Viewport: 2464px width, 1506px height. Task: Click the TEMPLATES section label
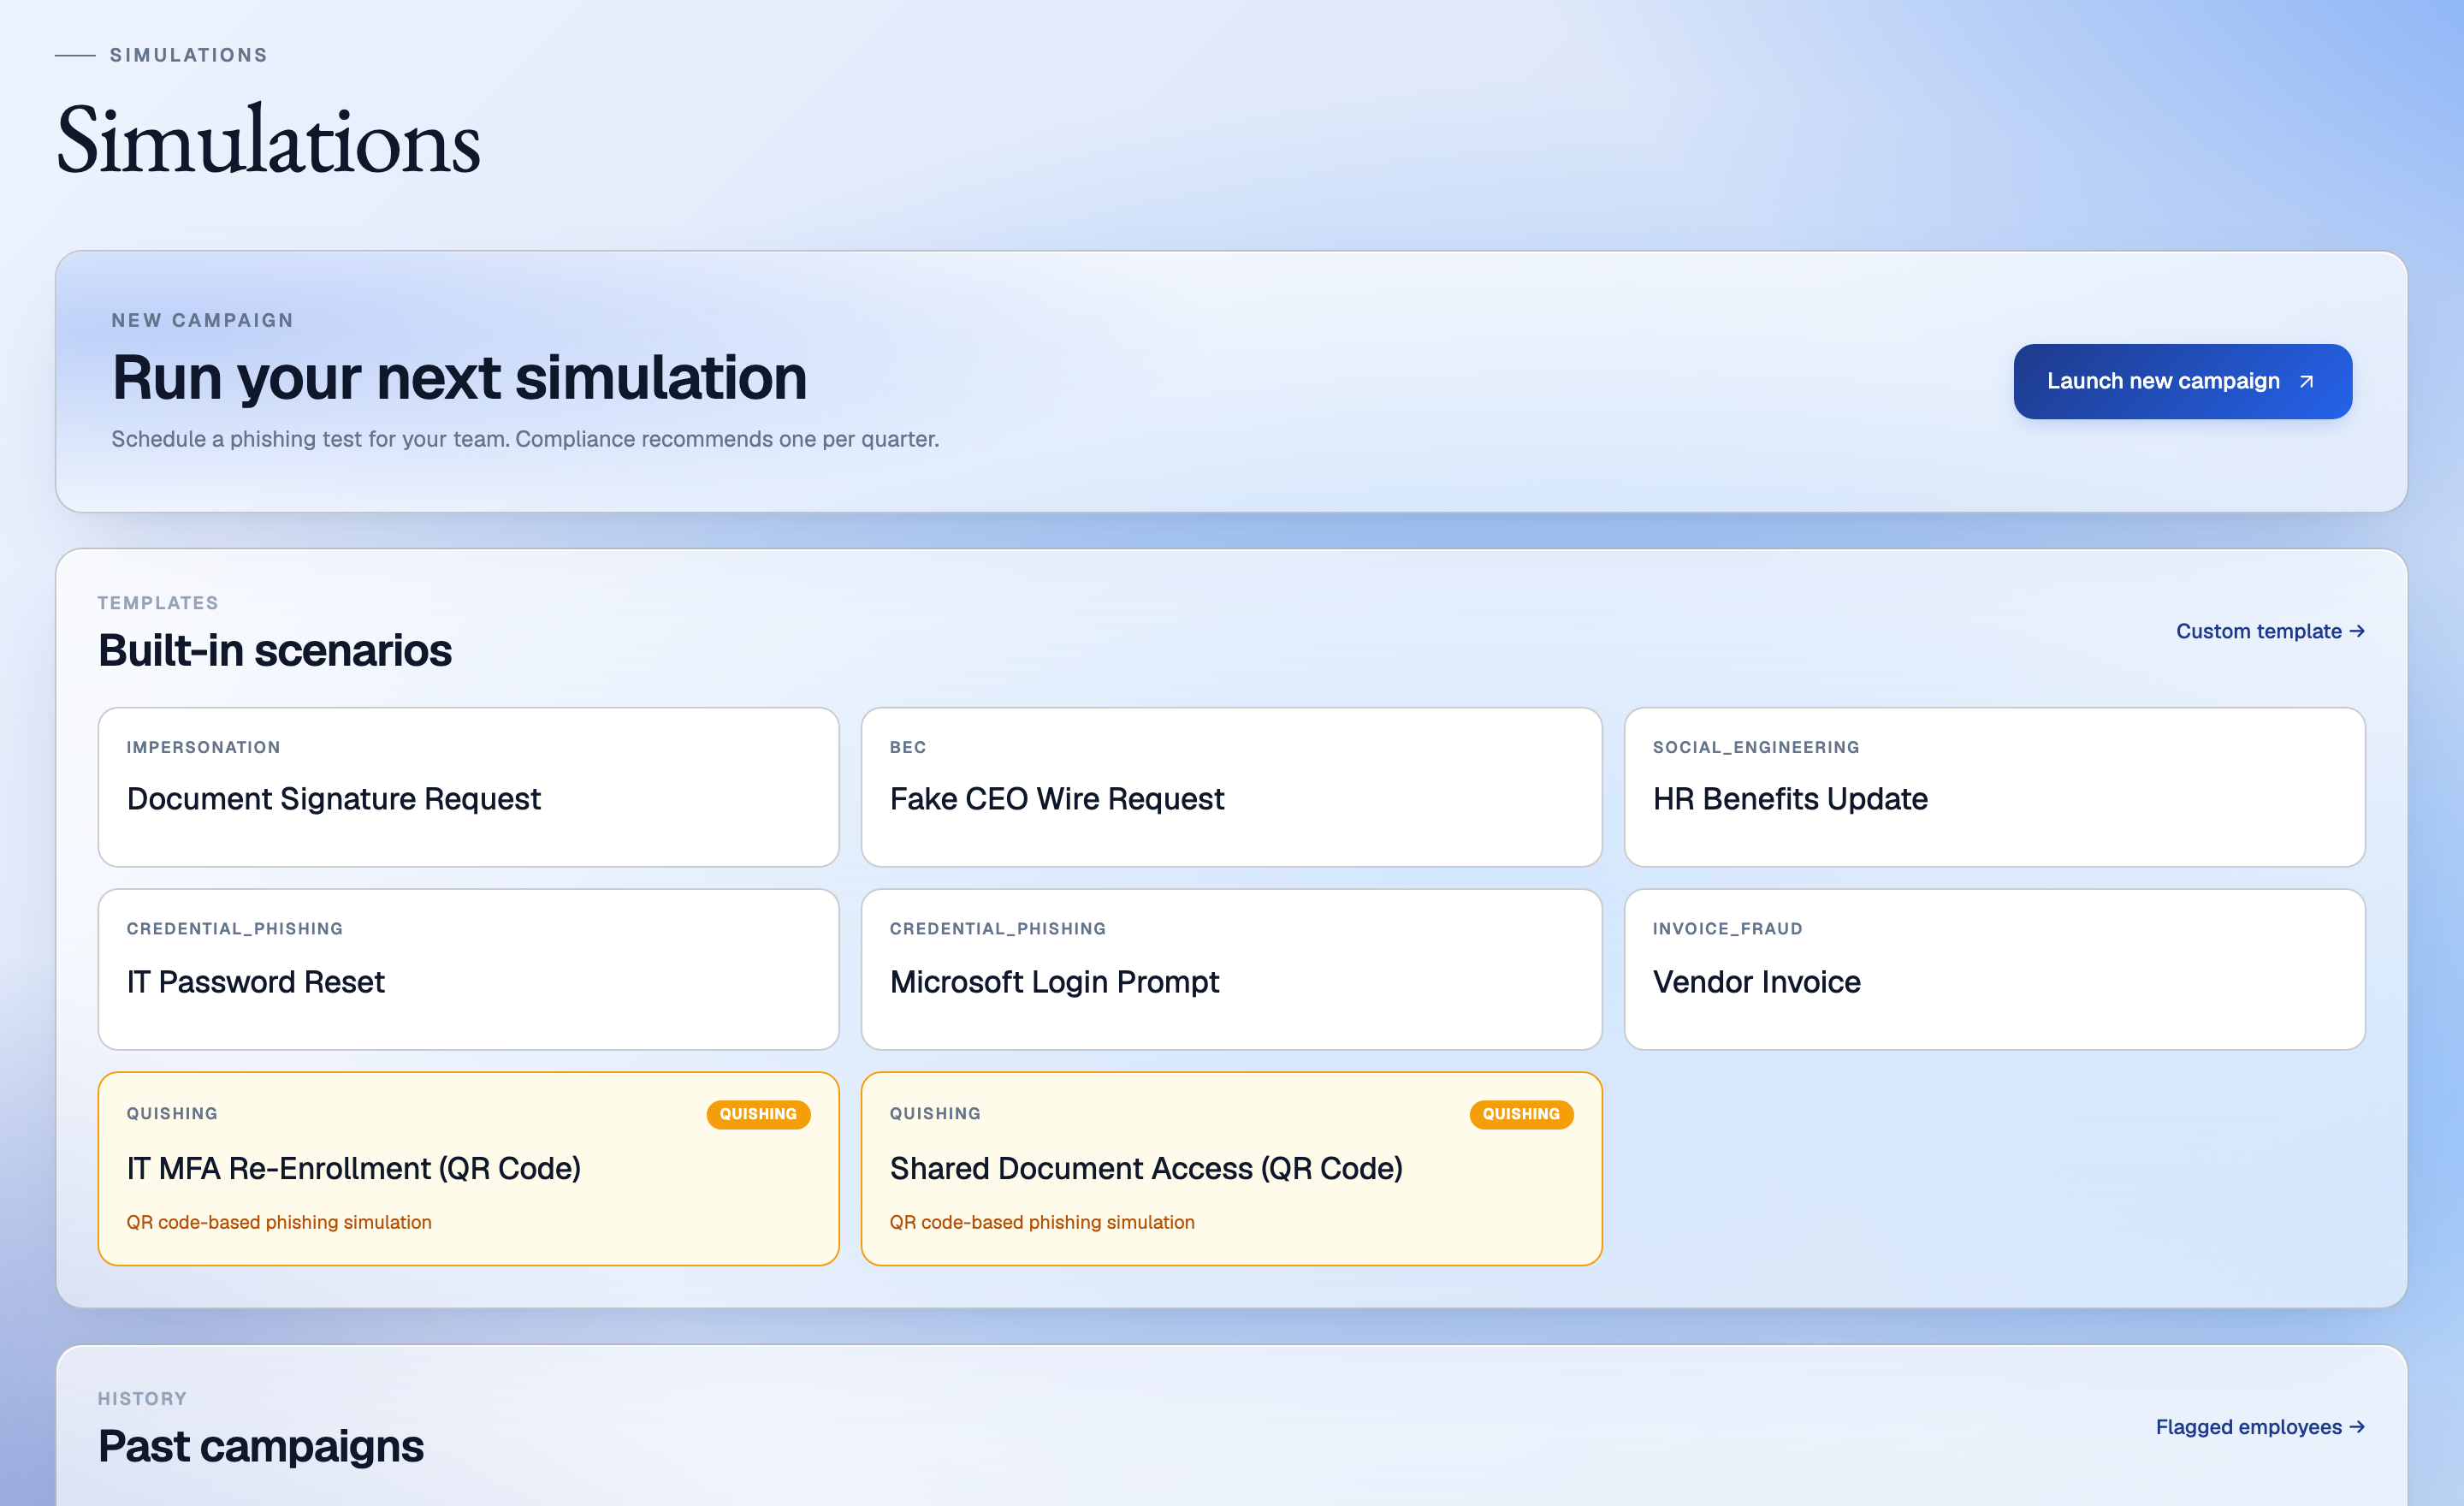click(158, 603)
